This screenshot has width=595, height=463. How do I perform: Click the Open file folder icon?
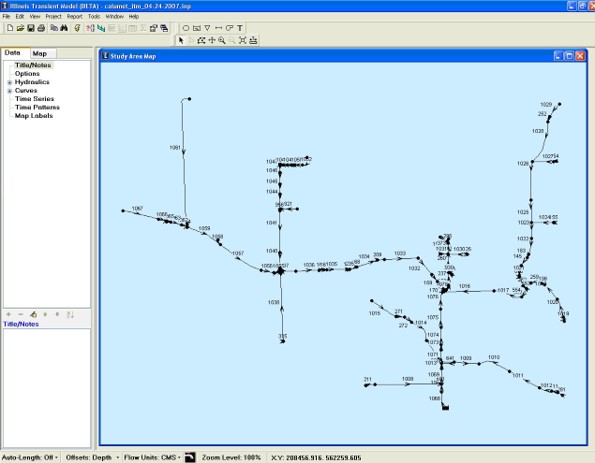coord(20,28)
